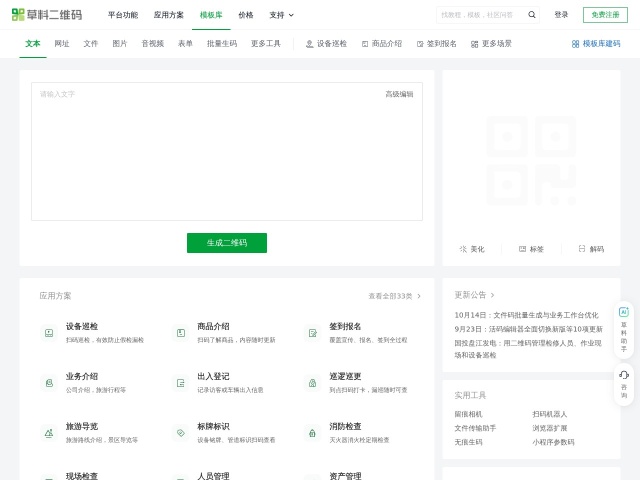
Task: Open the 文件传输助手 tool link
Action: (475, 428)
